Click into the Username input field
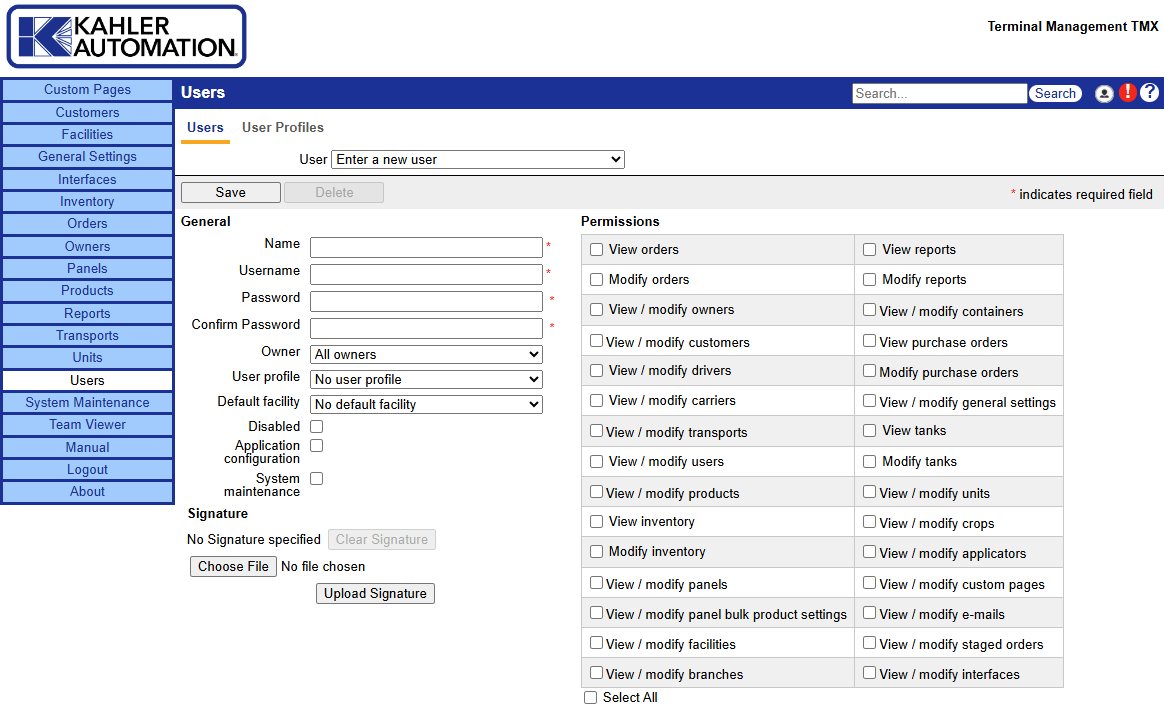The width and height of the screenshot is (1164, 717). [426, 274]
